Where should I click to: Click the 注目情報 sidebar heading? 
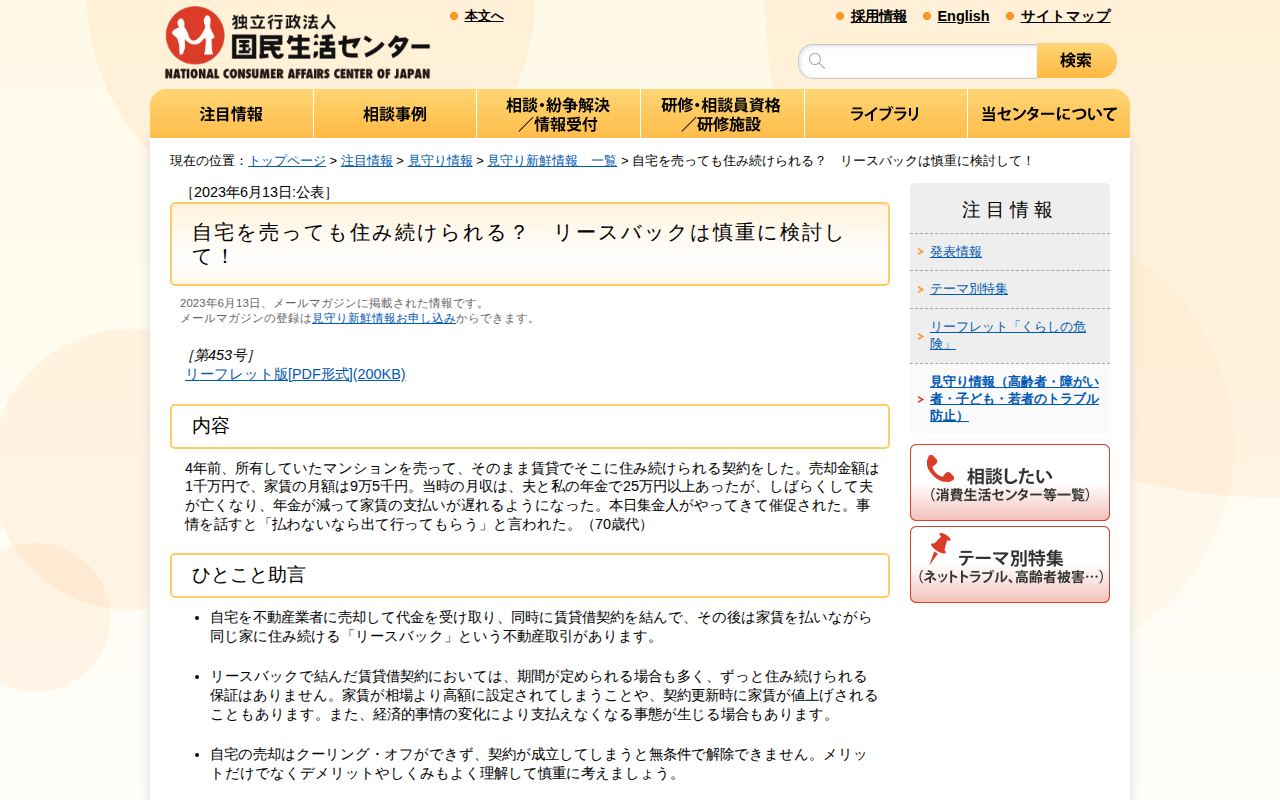click(1008, 210)
